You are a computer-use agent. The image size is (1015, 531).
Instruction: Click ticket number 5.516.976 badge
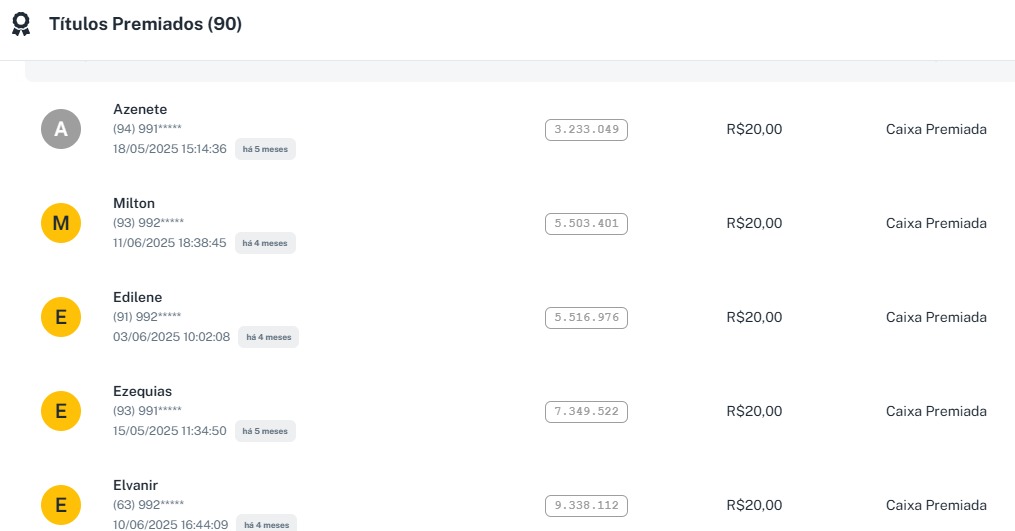coord(586,318)
